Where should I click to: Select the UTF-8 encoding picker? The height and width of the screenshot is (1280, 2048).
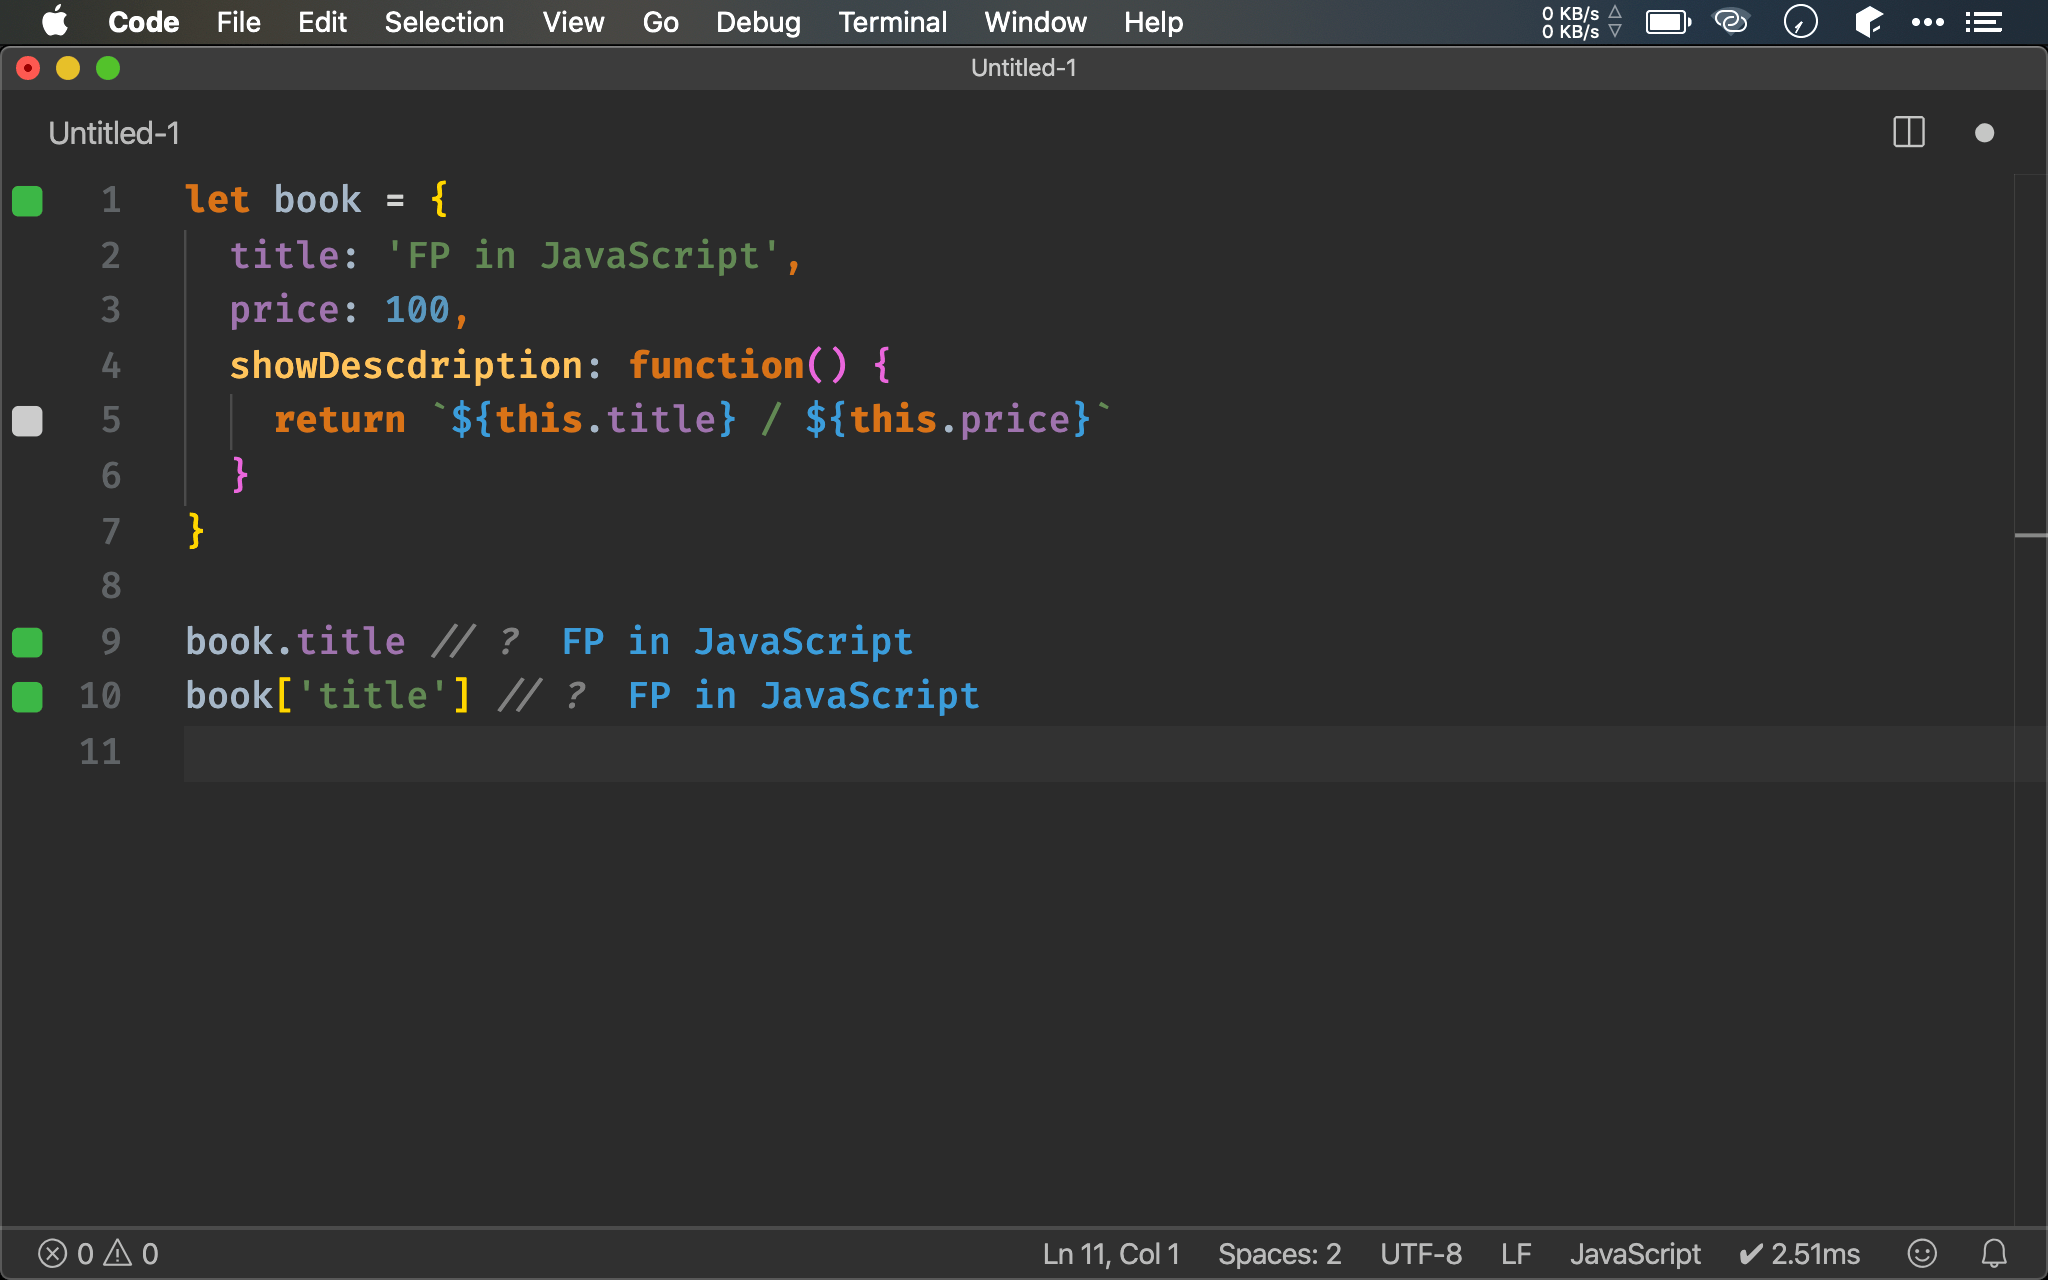(x=1420, y=1253)
